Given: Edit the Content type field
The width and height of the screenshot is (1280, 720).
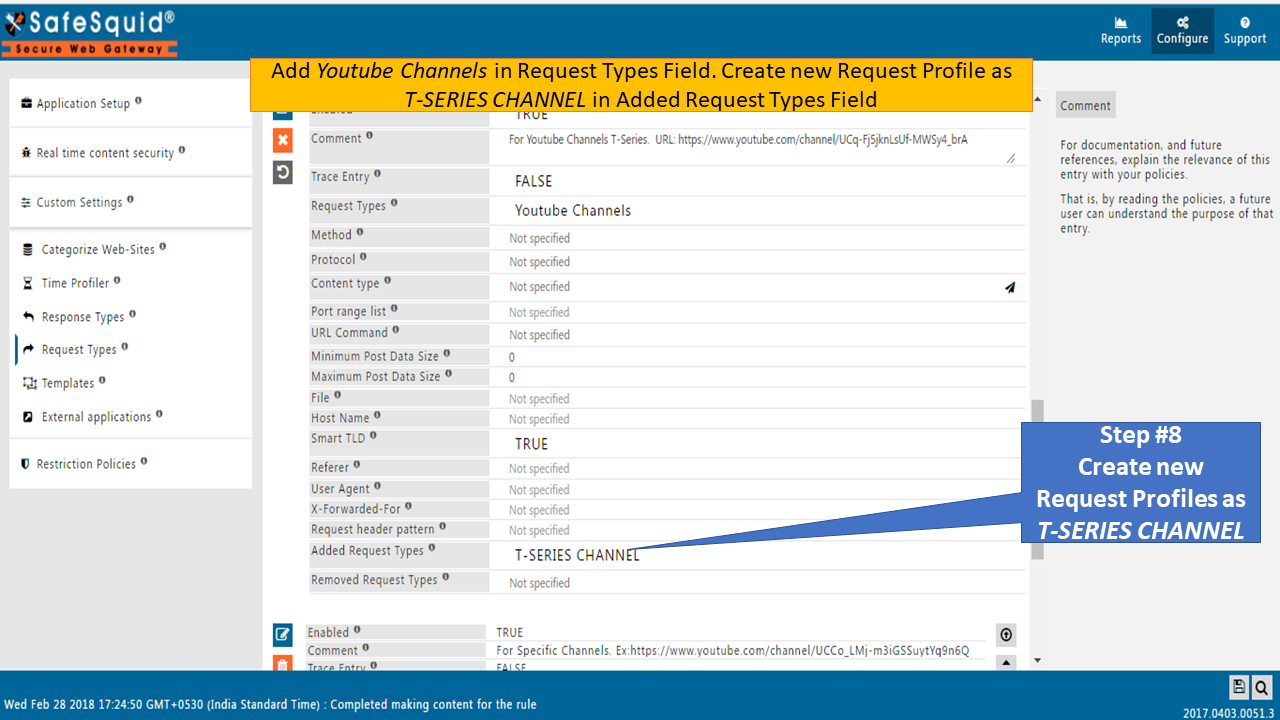Looking at the screenshot, I should click(755, 287).
